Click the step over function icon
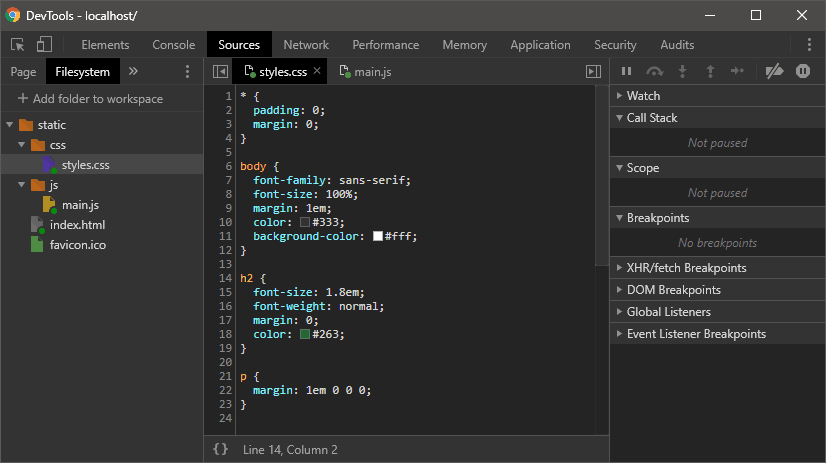 click(x=655, y=72)
